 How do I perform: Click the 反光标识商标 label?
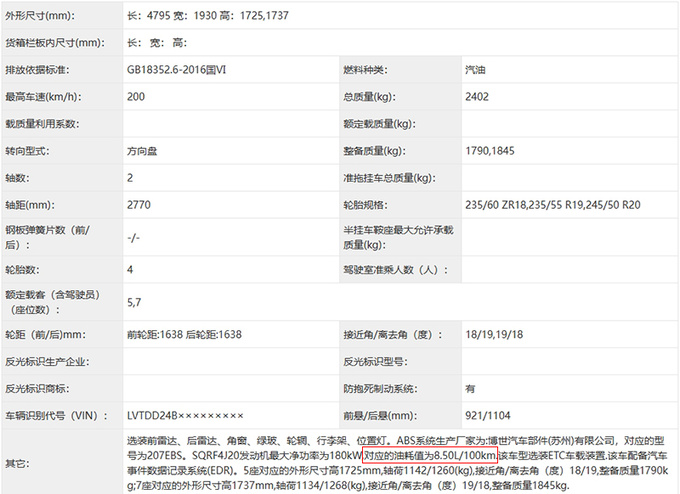[37, 389]
